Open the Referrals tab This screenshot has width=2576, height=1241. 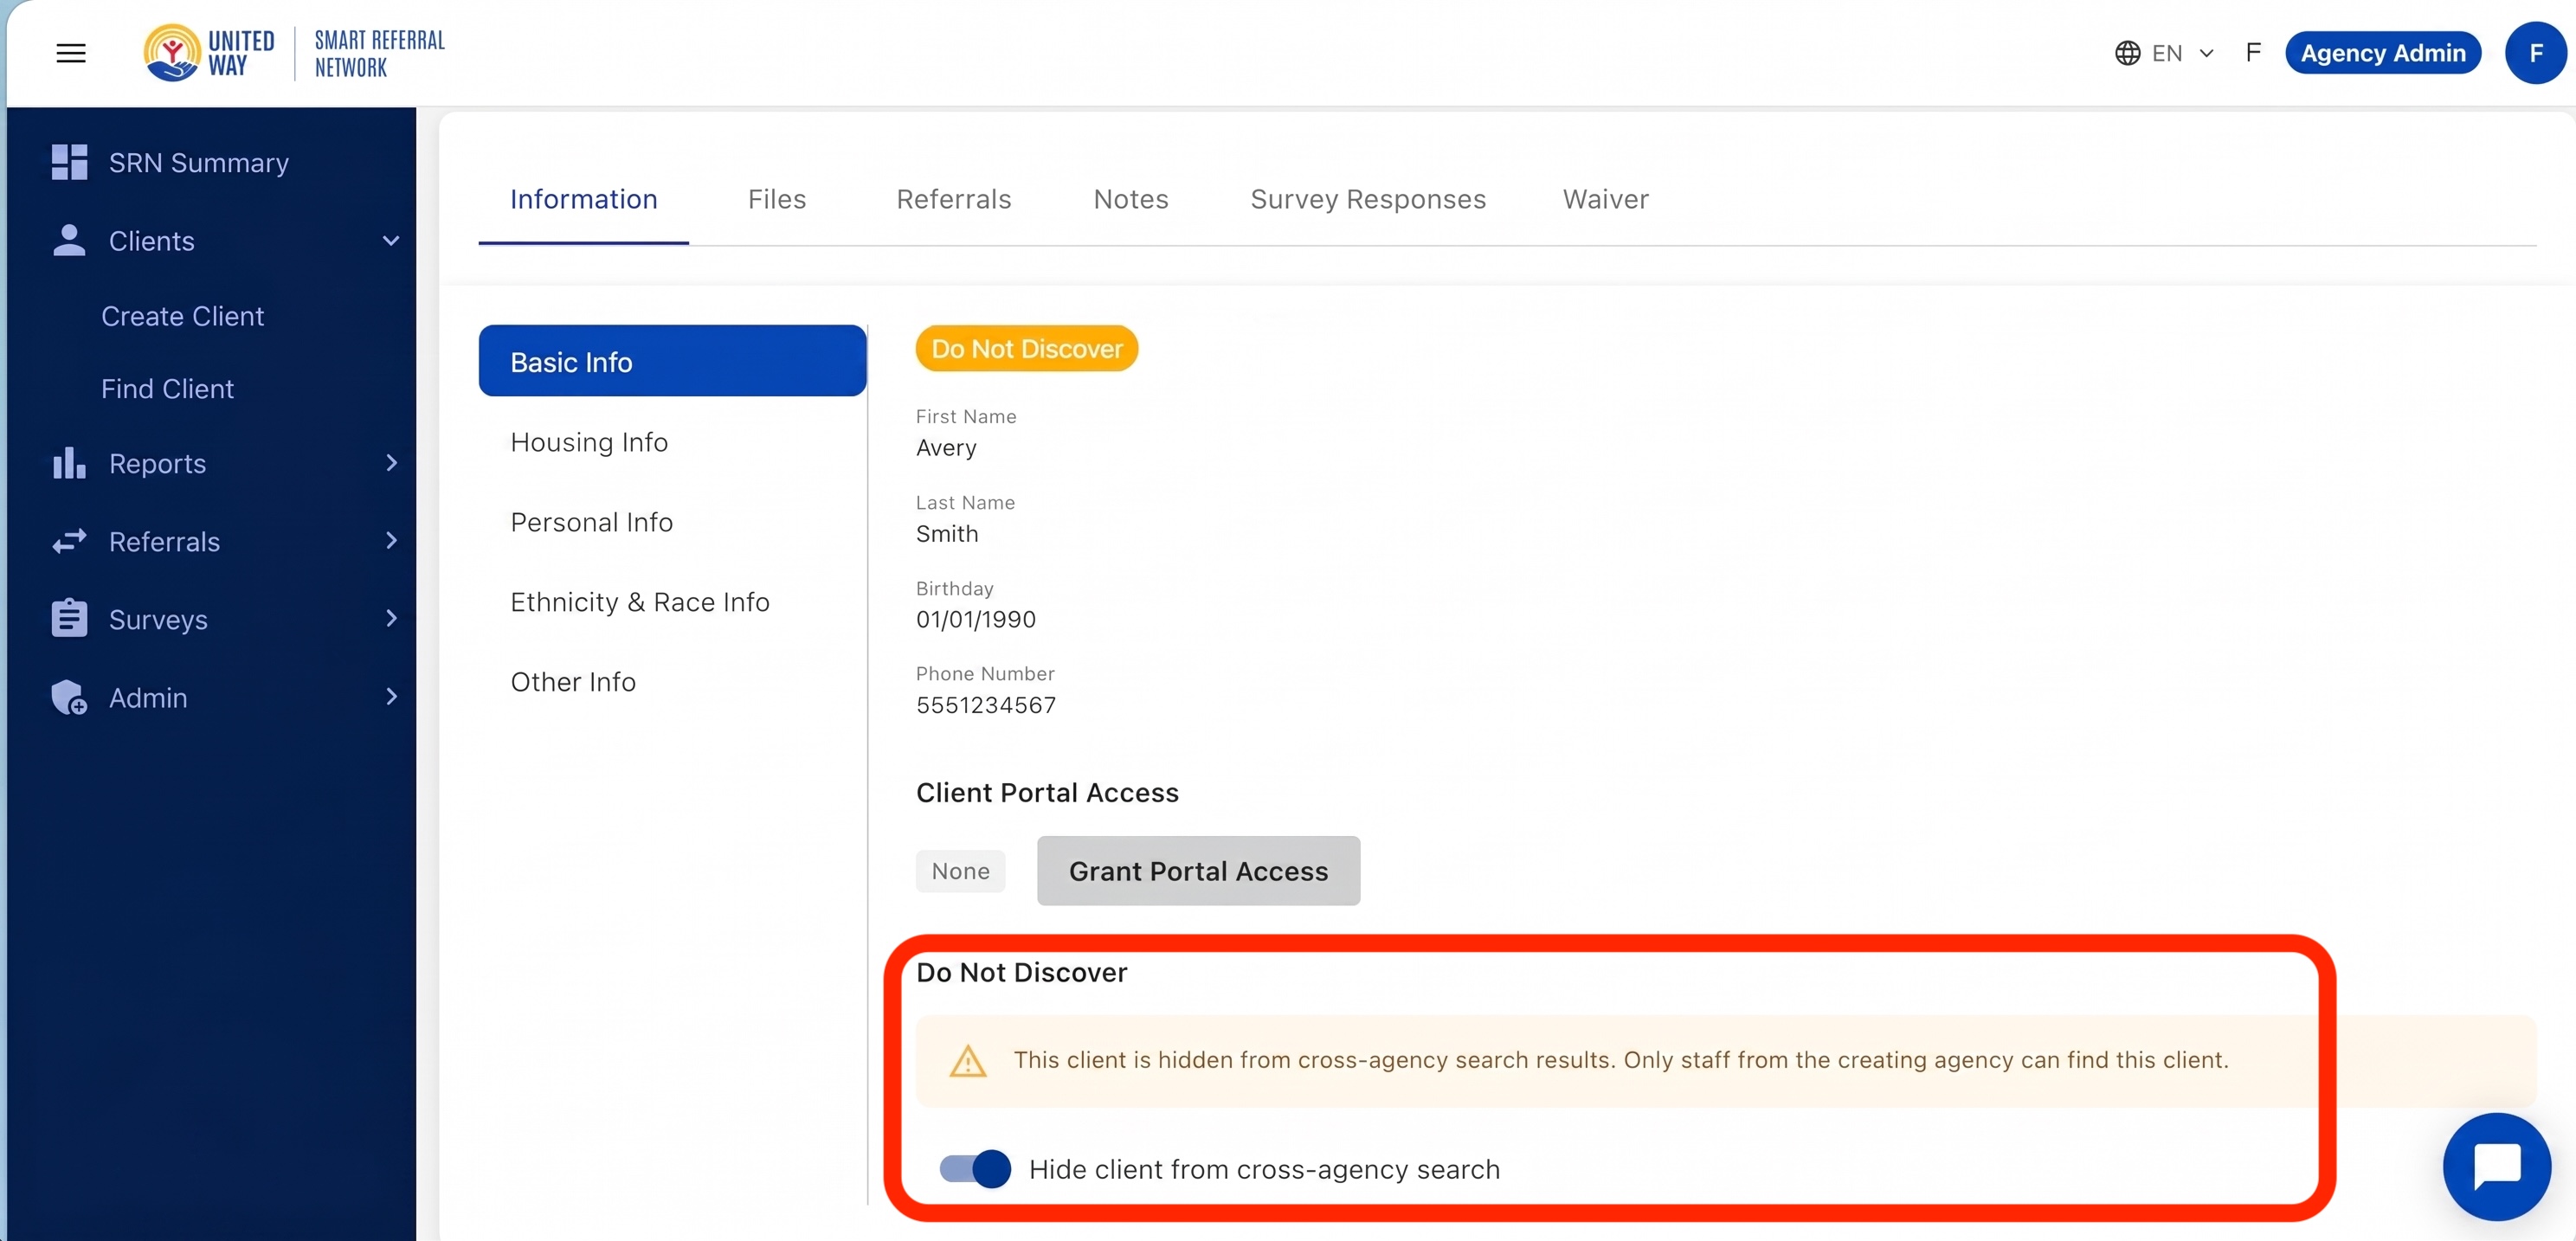point(954,200)
